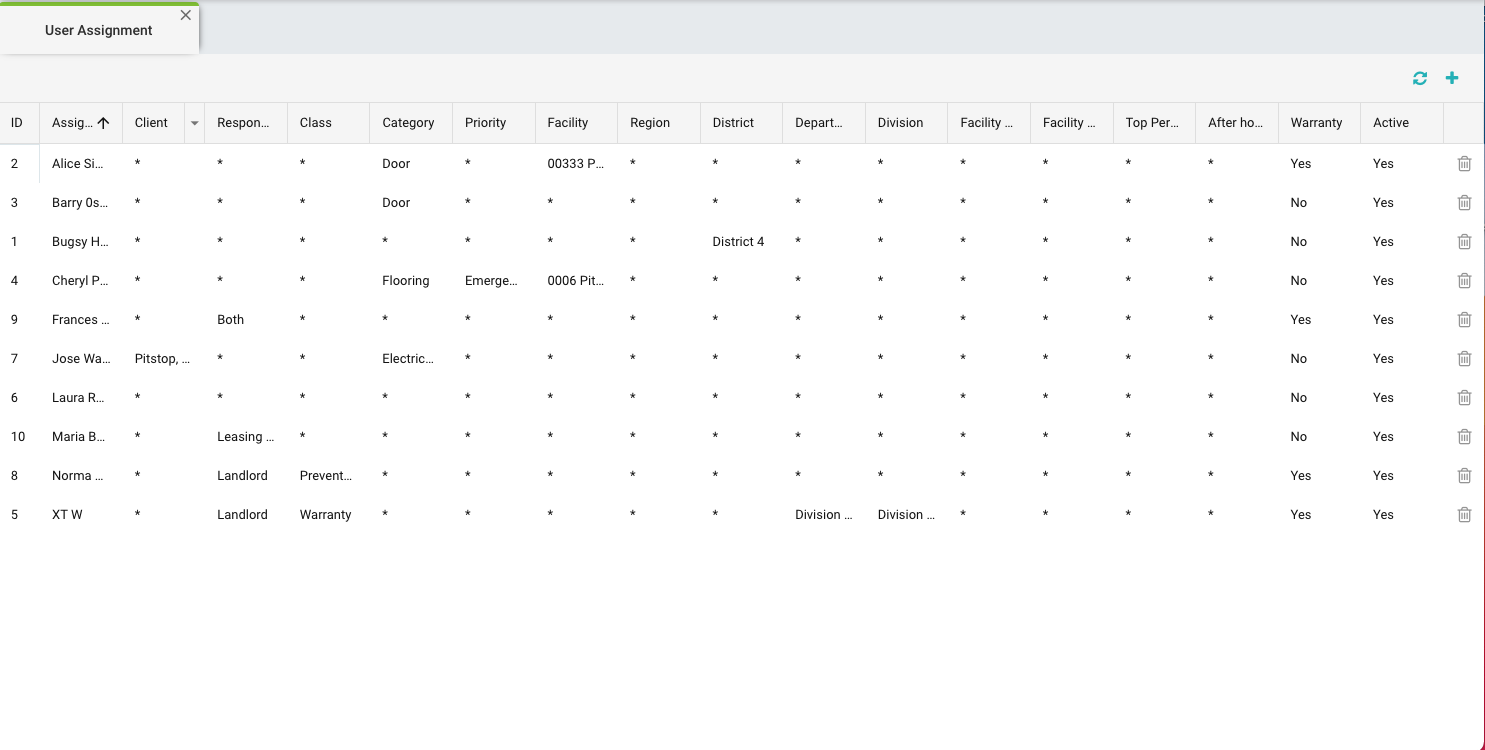The width and height of the screenshot is (1485, 750).
Task: Delete the Bugsy H... assignment row
Action: coord(1464,241)
